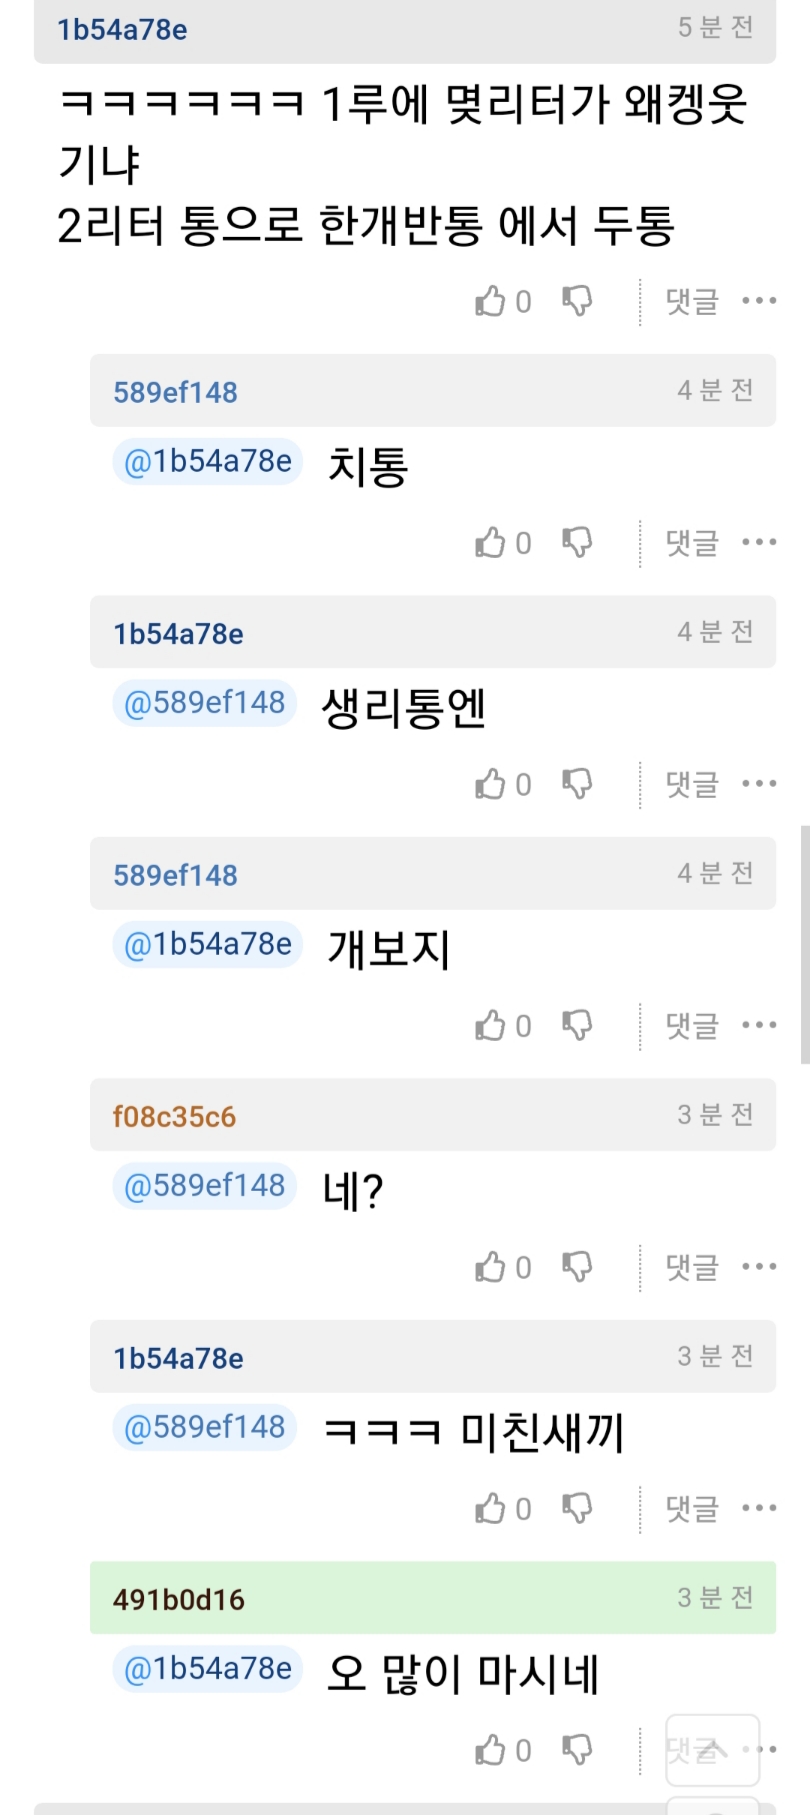Like the '오 많이 마시네' comment
Screen dimensions: 810x1815
pos(491,1750)
